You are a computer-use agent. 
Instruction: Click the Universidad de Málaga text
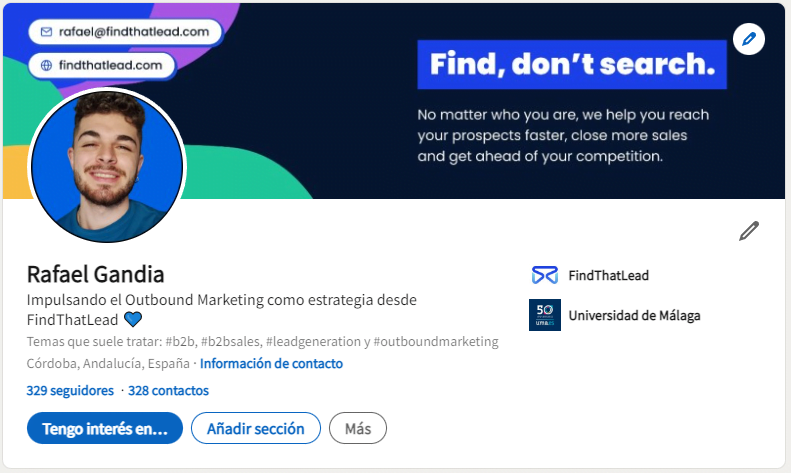(634, 315)
